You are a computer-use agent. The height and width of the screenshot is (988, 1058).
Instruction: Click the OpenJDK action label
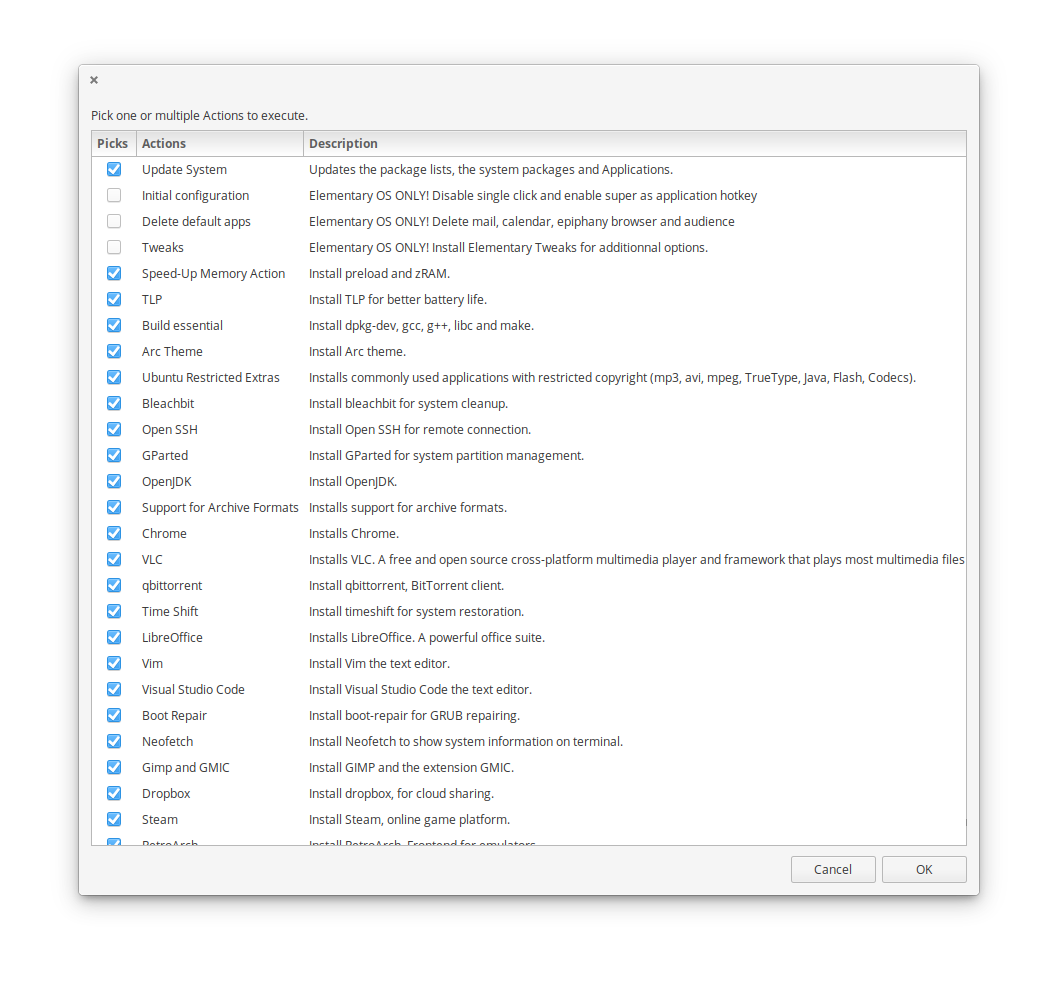(x=167, y=481)
